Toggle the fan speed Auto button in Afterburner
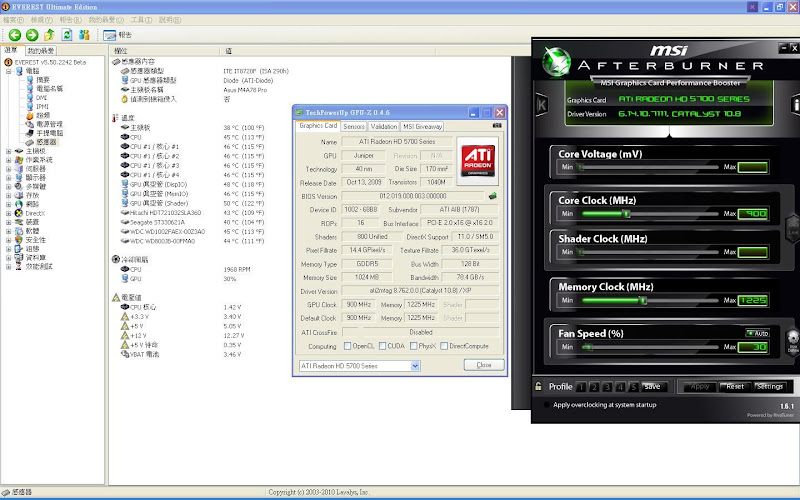The height and width of the screenshot is (500, 800). tap(758, 333)
